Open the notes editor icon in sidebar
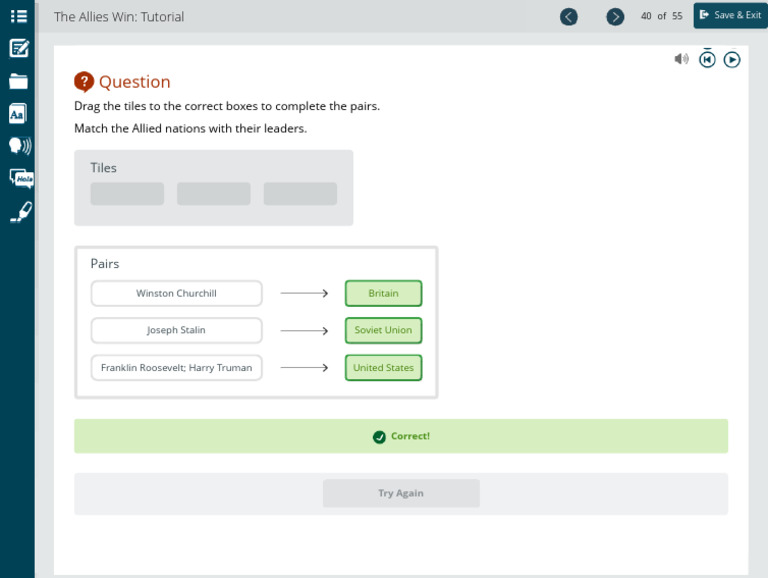Screen dimensions: 768x578 click(19, 48)
